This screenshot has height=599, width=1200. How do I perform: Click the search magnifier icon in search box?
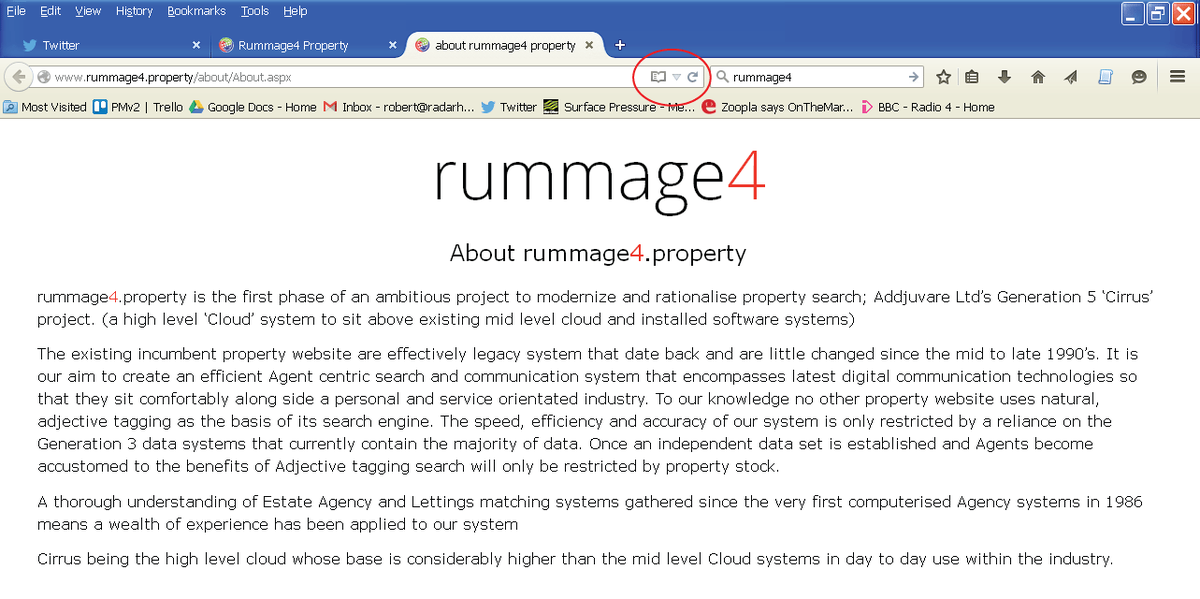tap(722, 77)
